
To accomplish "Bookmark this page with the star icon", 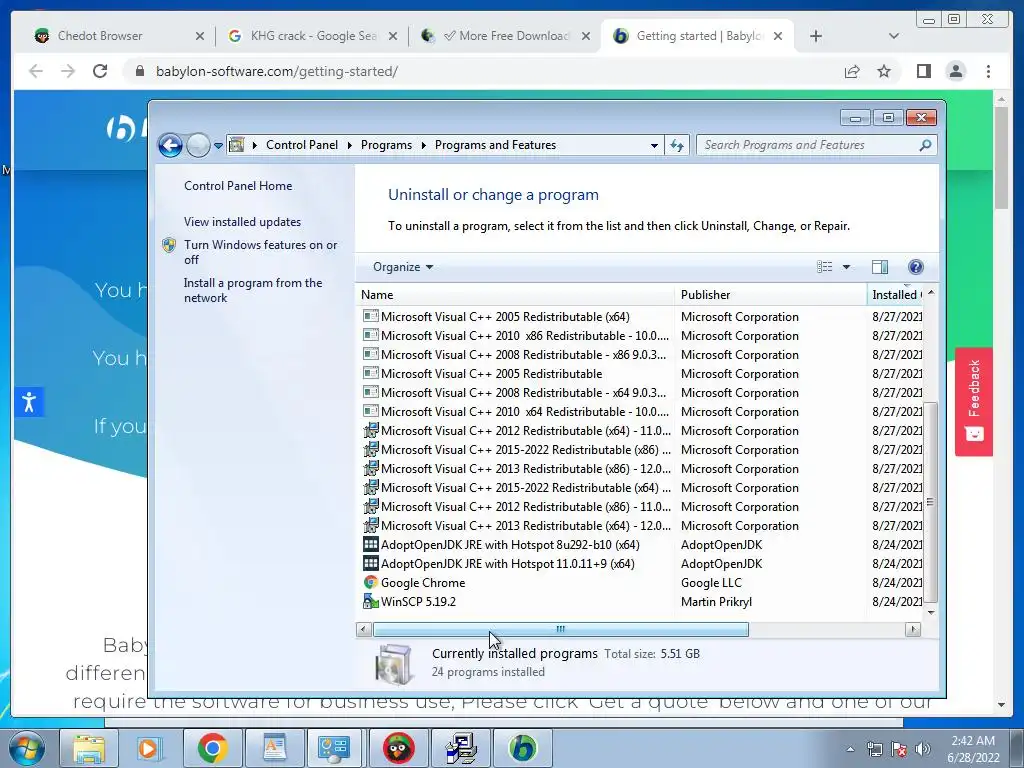I will (x=884, y=71).
